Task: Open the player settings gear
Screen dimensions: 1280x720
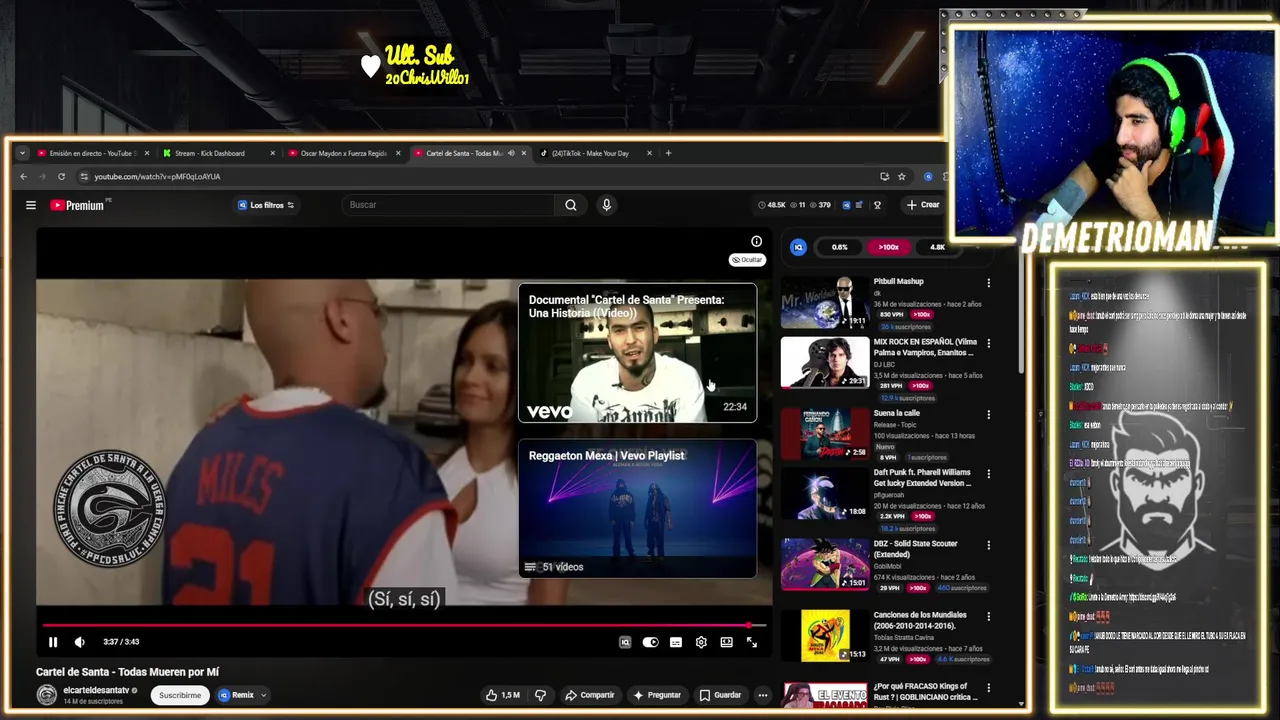Action: [x=701, y=642]
